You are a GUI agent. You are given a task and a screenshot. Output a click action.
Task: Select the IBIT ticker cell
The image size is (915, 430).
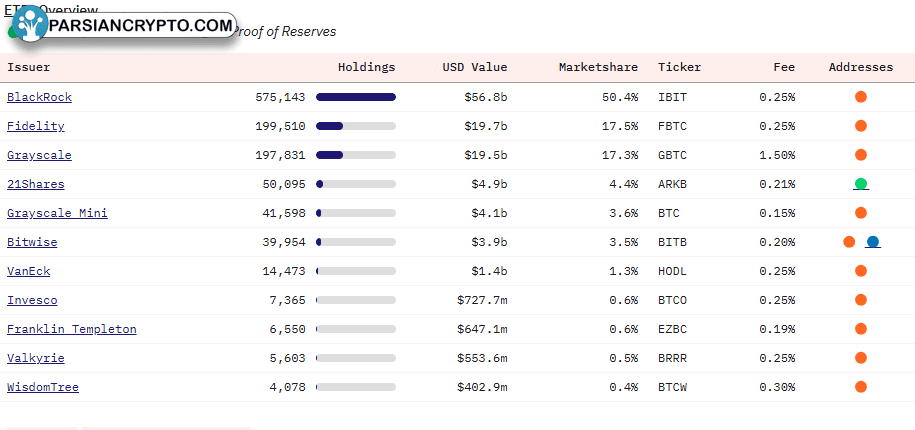(x=672, y=97)
